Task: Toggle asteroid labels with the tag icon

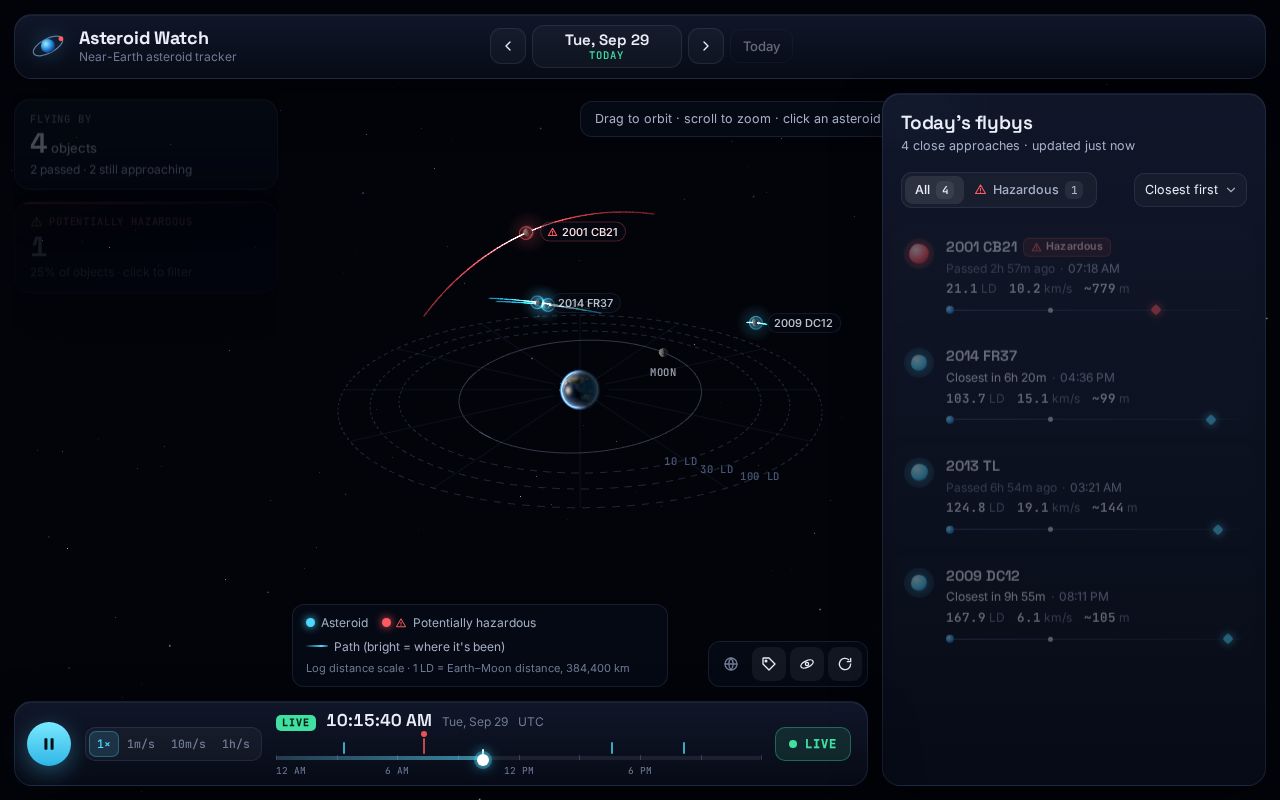Action: (x=769, y=664)
